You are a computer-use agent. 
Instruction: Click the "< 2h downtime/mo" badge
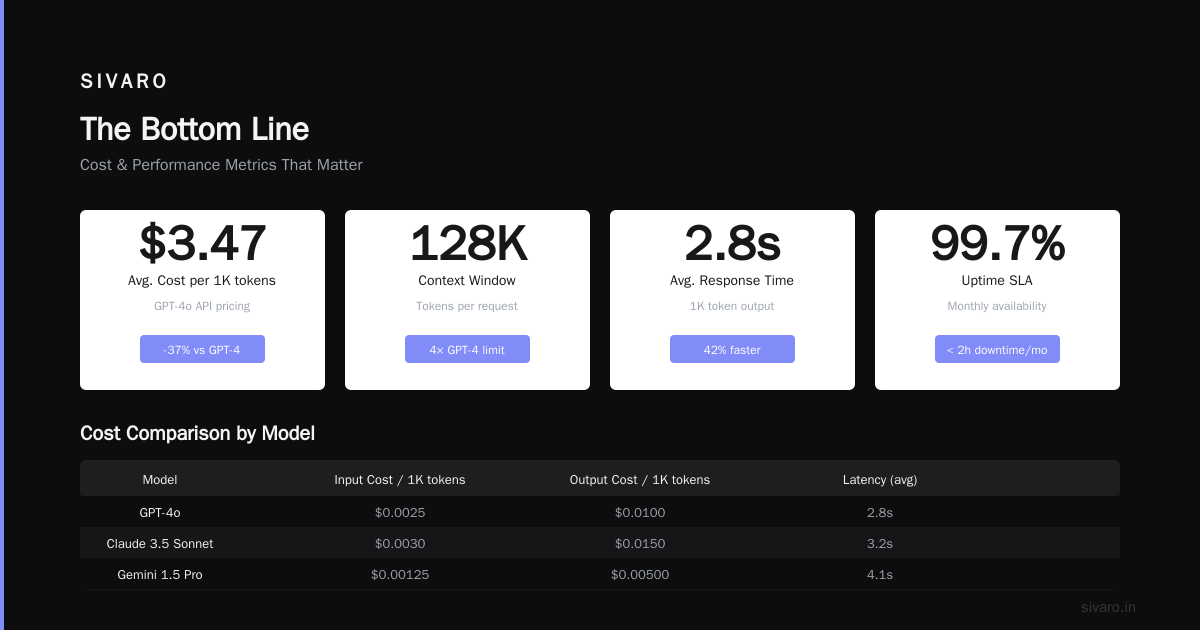[997, 349]
